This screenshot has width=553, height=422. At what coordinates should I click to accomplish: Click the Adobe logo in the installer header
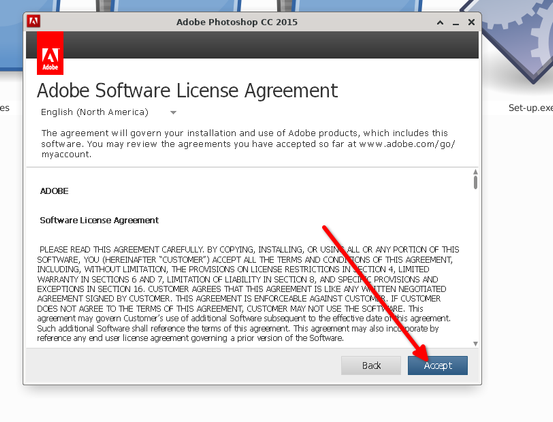pos(50,53)
